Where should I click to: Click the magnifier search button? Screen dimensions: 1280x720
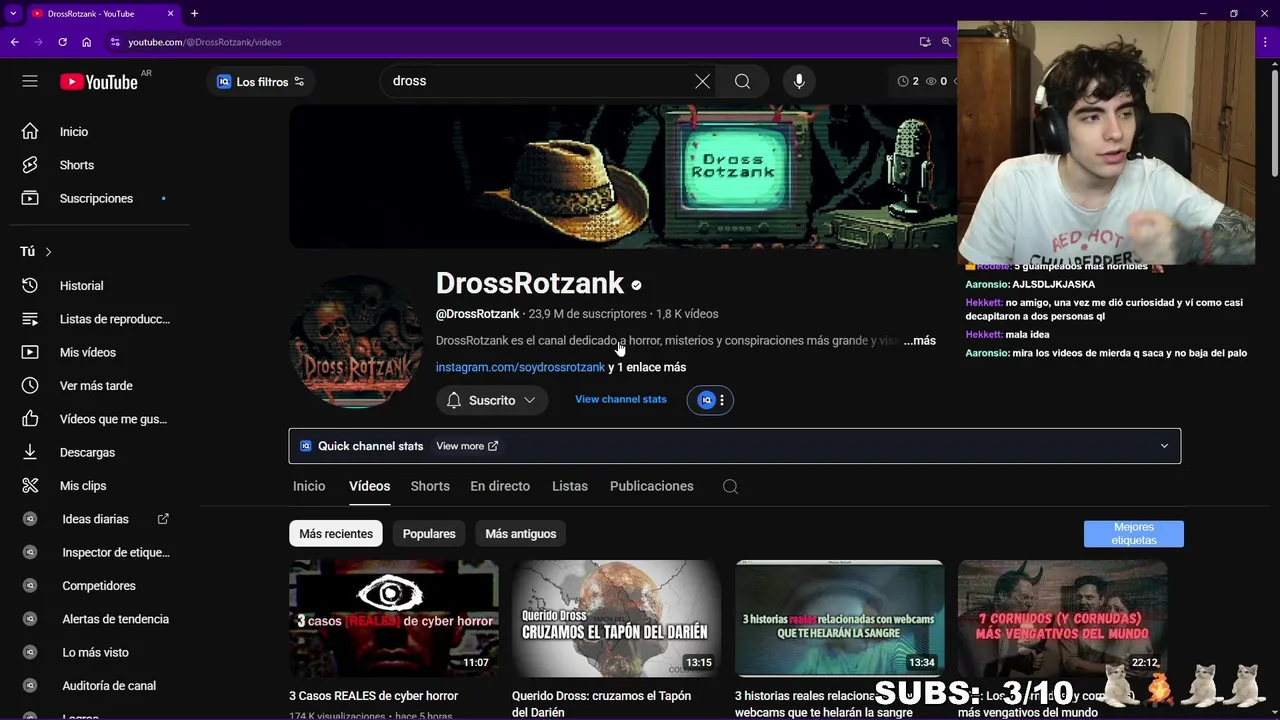pos(742,81)
